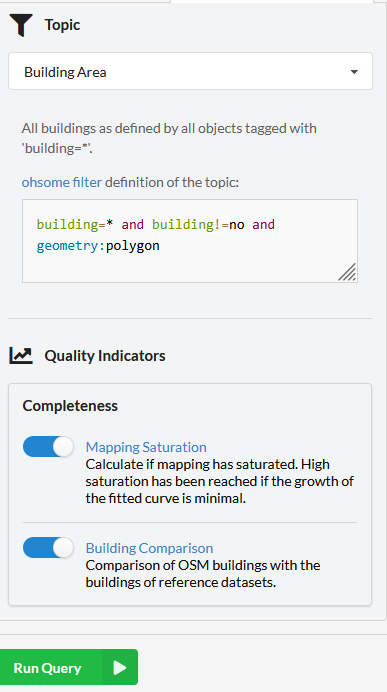Click the 'All buildings as defined' description

[169, 138]
